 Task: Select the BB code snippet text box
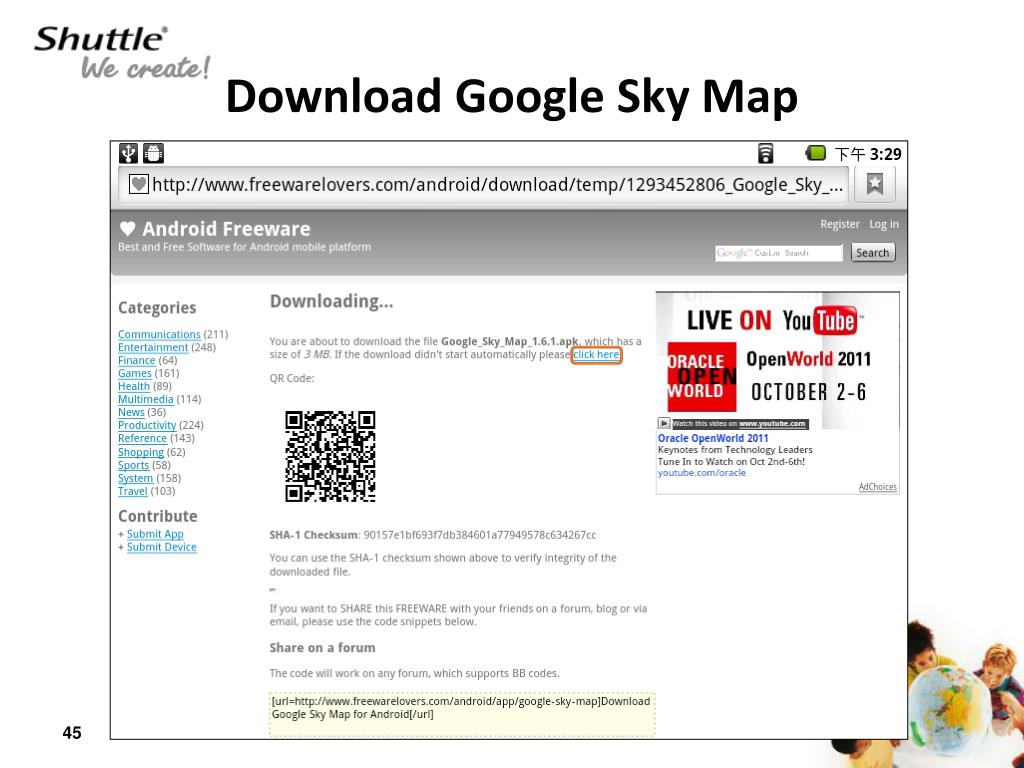pyautogui.click(x=462, y=714)
